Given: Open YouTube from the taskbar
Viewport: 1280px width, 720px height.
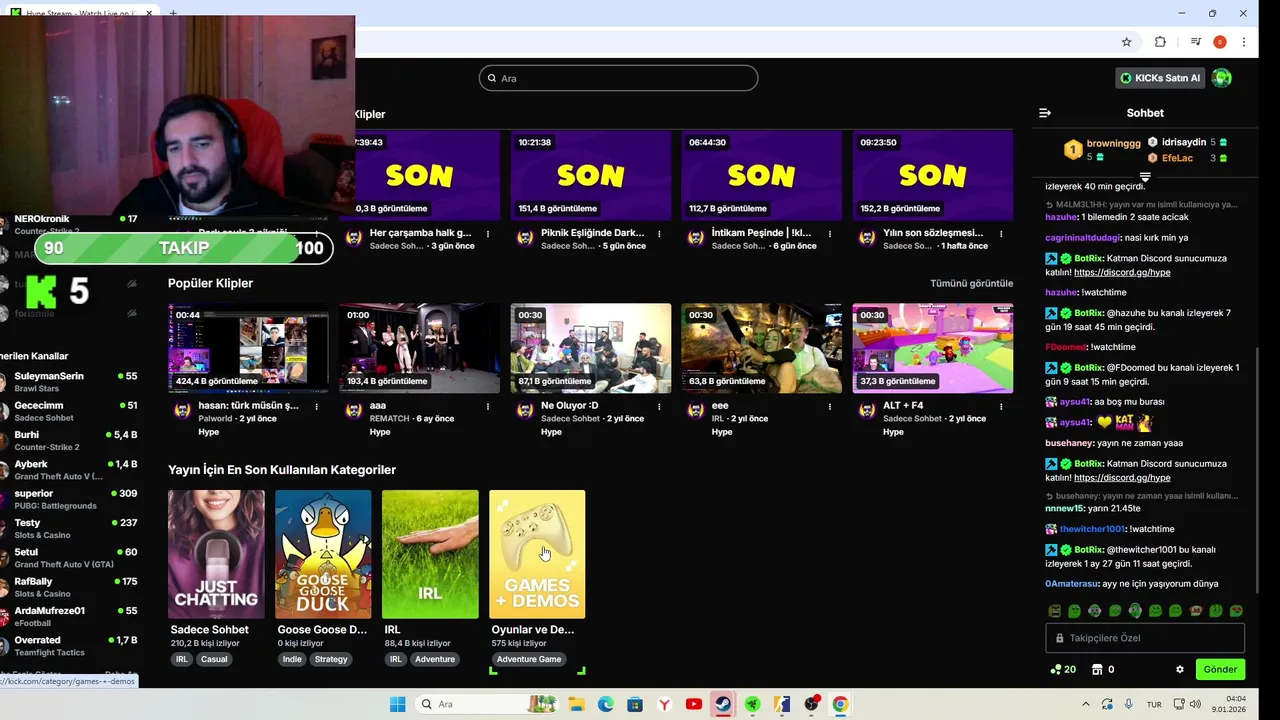Looking at the screenshot, I should click(693, 704).
